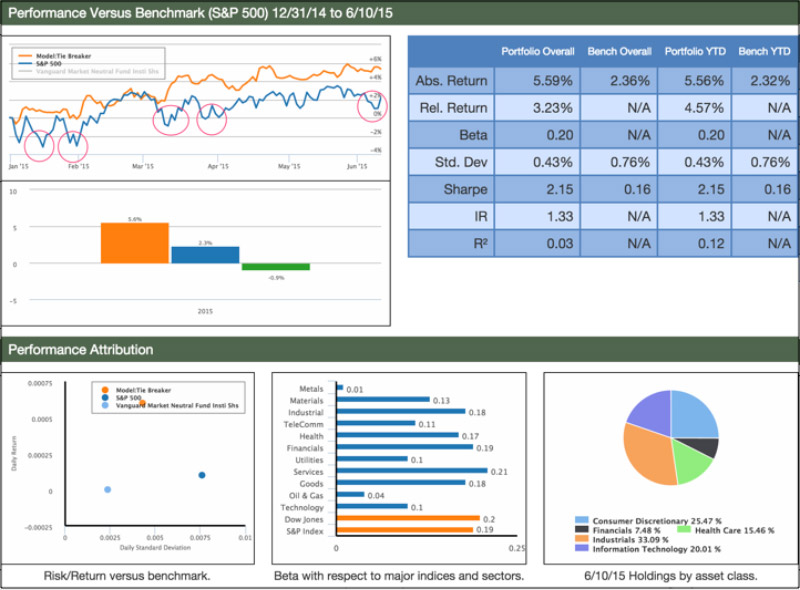Select the Services beta bar
Viewport: 800px width, 590px height.
point(412,471)
